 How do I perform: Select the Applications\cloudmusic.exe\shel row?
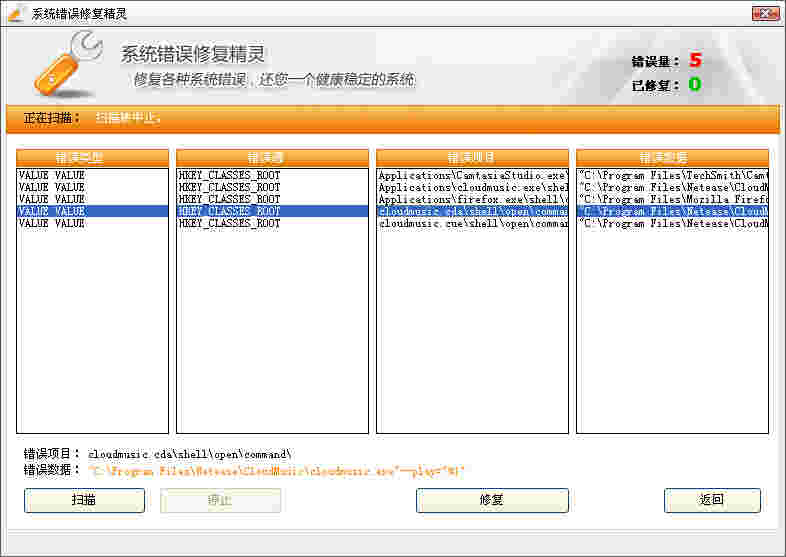point(473,188)
